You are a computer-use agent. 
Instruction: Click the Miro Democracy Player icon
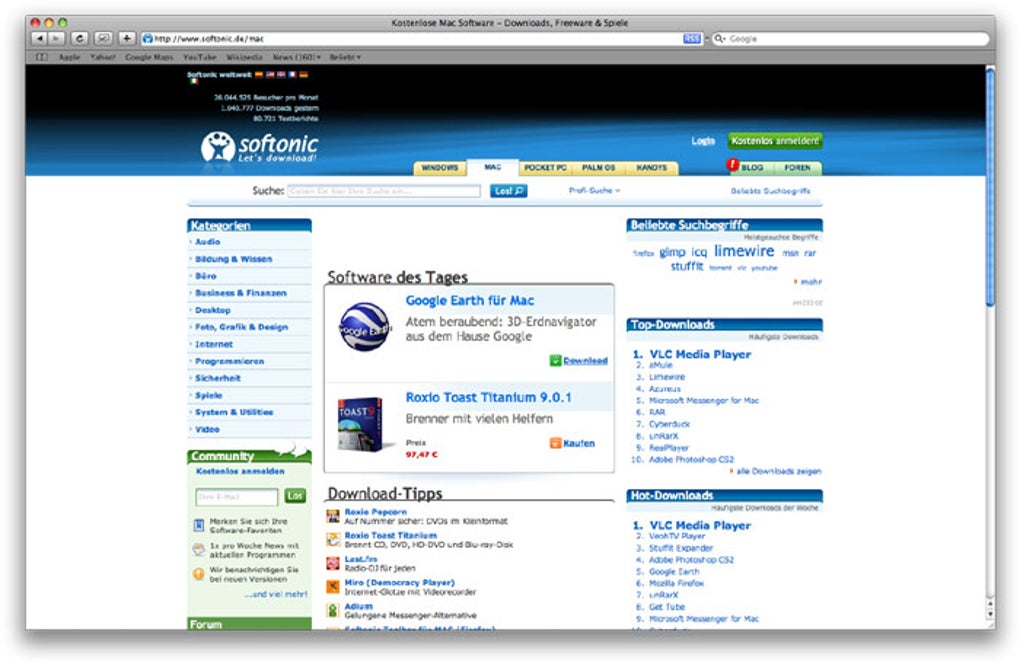point(333,587)
